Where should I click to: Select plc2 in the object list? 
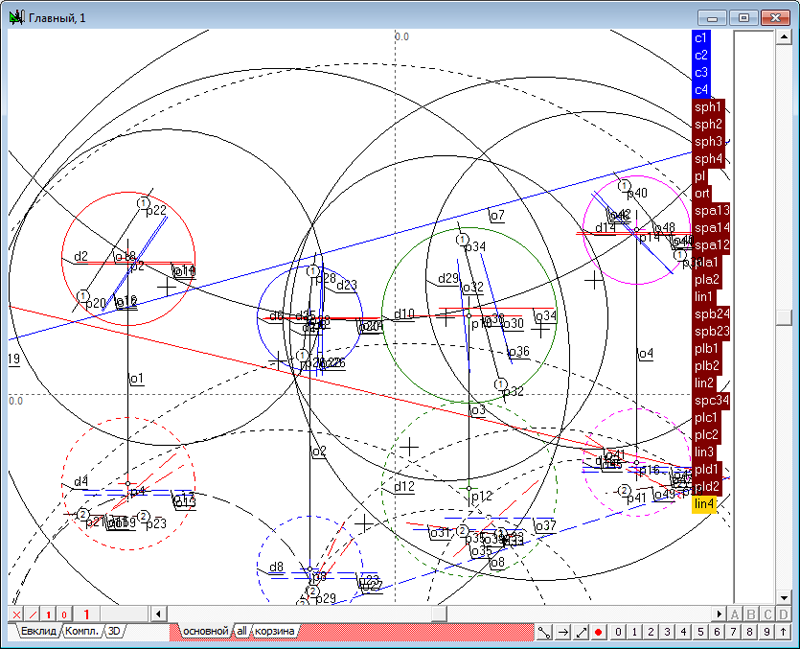707,435
